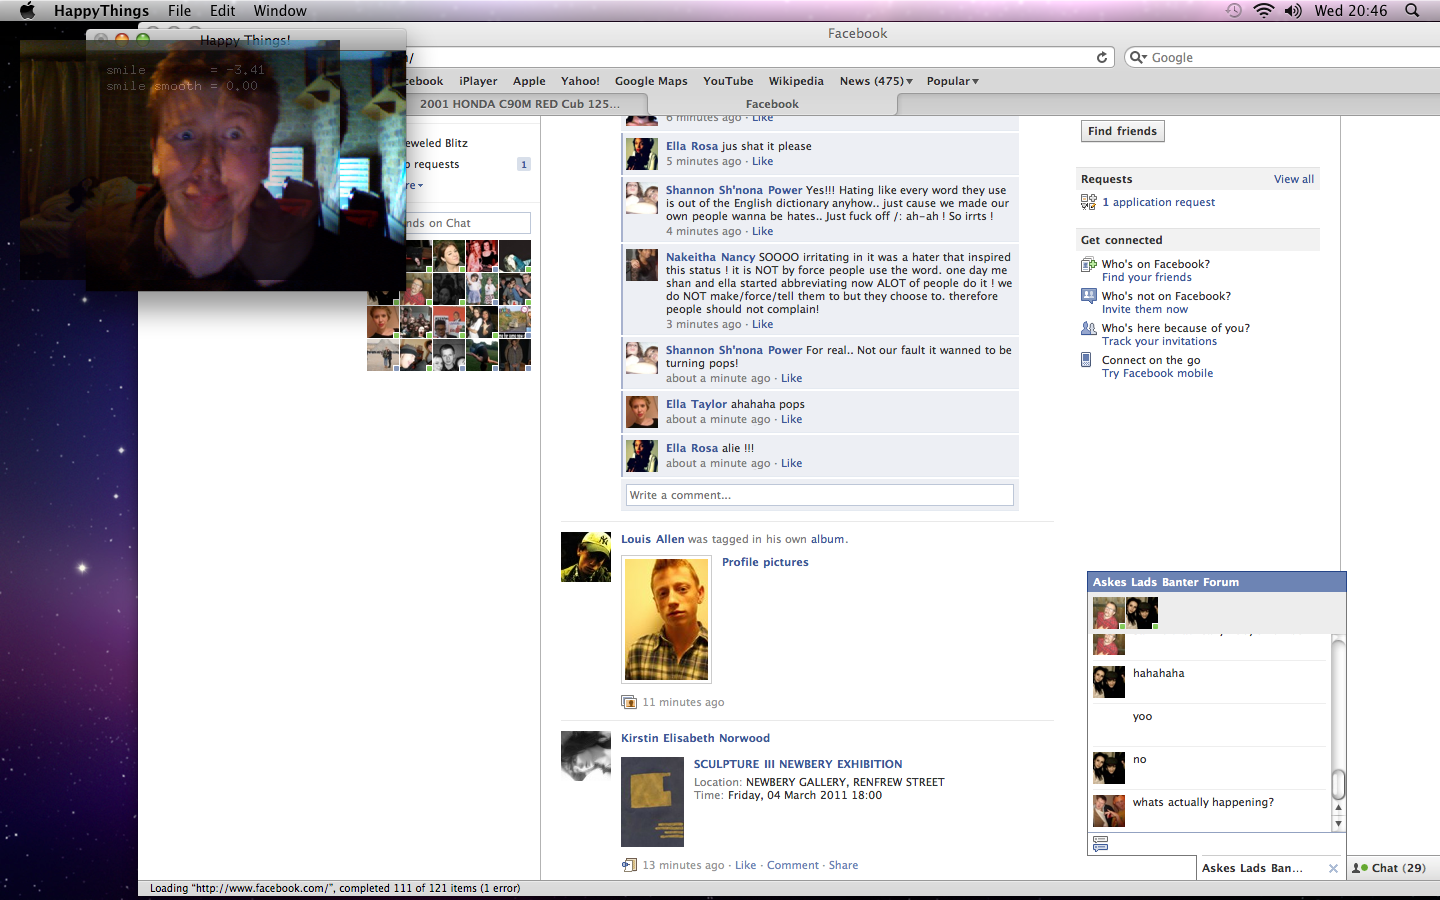Open the Spotlight search icon
This screenshot has width=1440, height=900.
[1412, 10]
